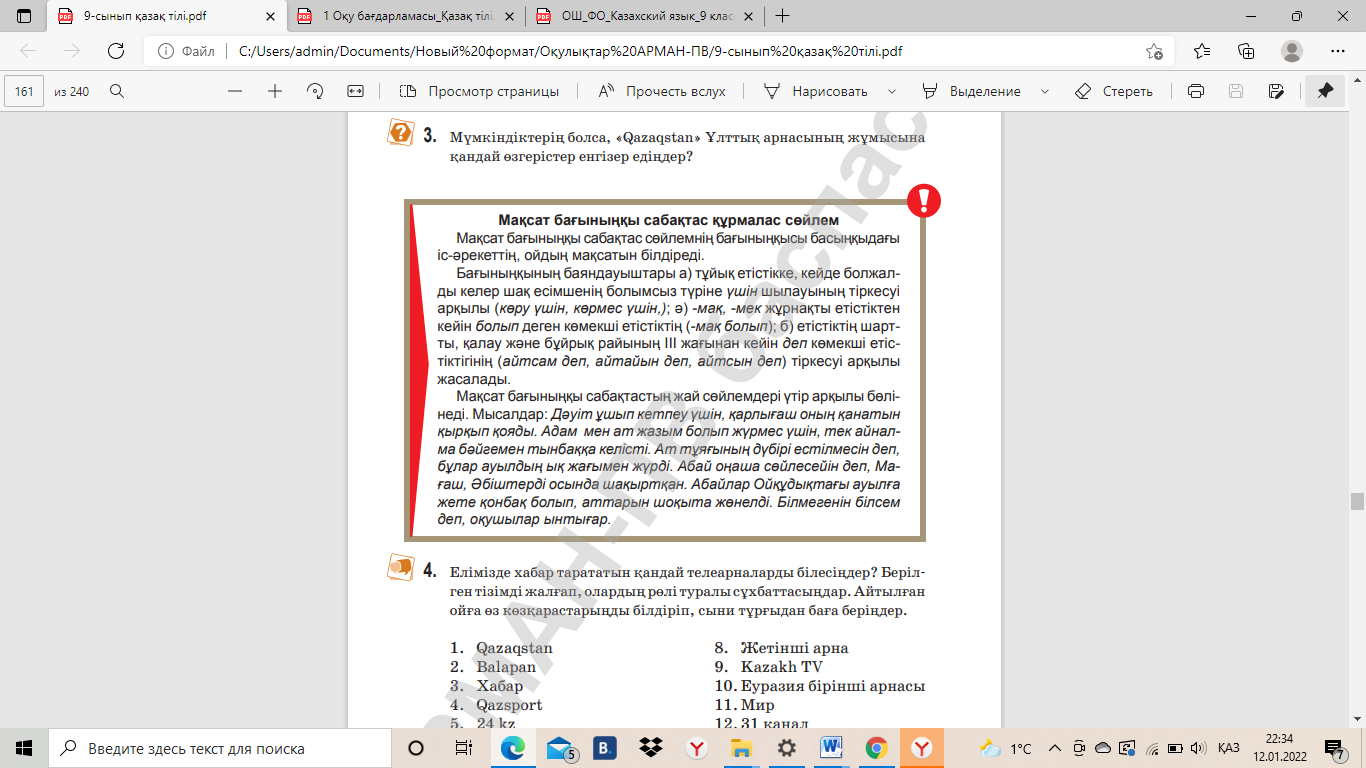Screen dimensions: 1366x768
Task: View site information icon beside Файл
Action: tap(164, 51)
